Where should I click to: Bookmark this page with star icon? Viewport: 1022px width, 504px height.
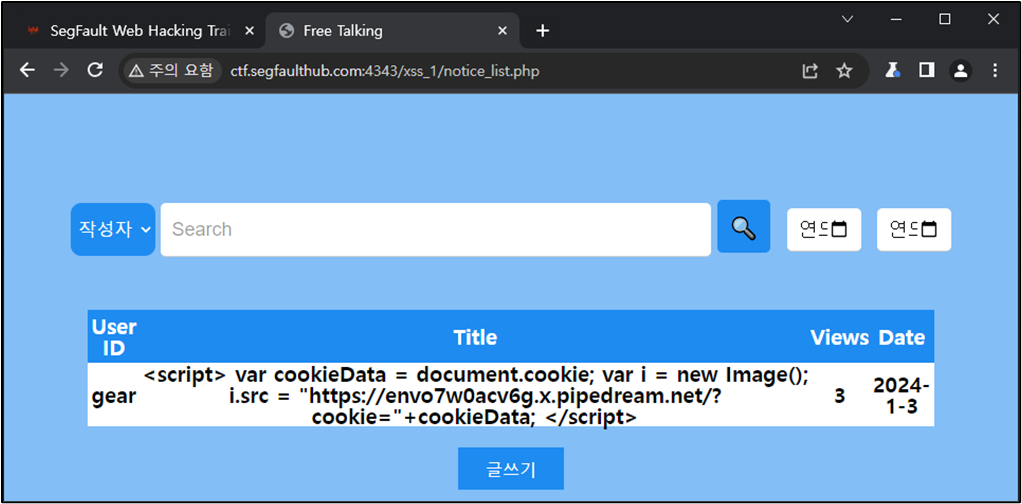(844, 70)
